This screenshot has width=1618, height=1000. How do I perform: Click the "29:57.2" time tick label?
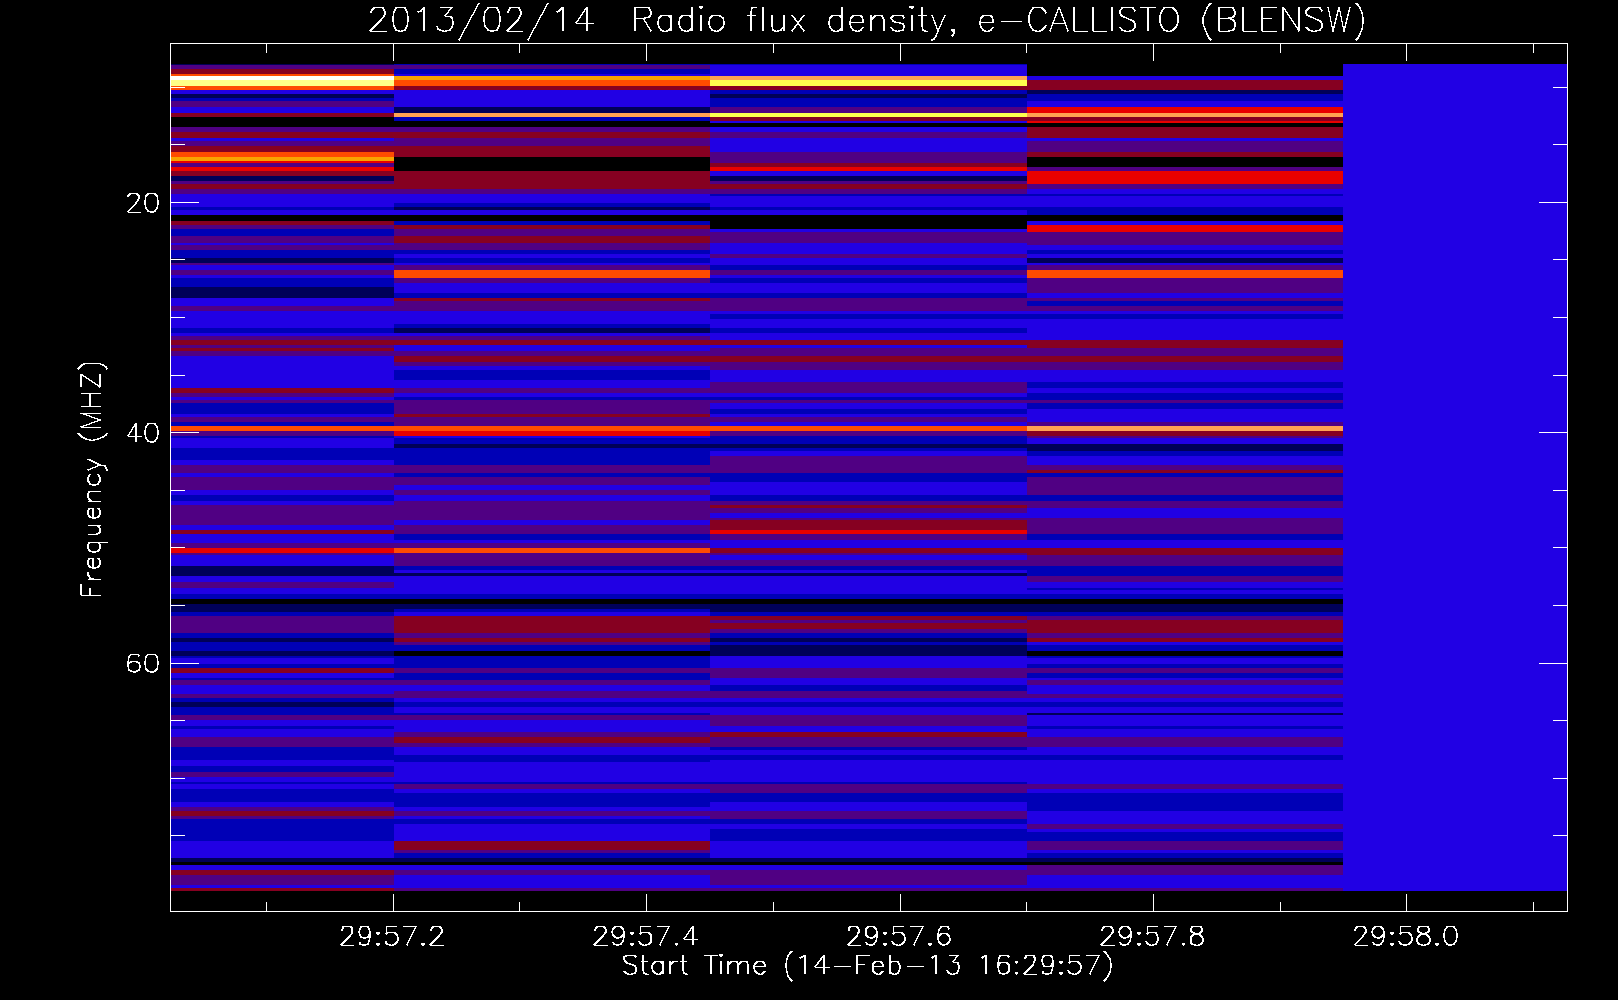[392, 937]
